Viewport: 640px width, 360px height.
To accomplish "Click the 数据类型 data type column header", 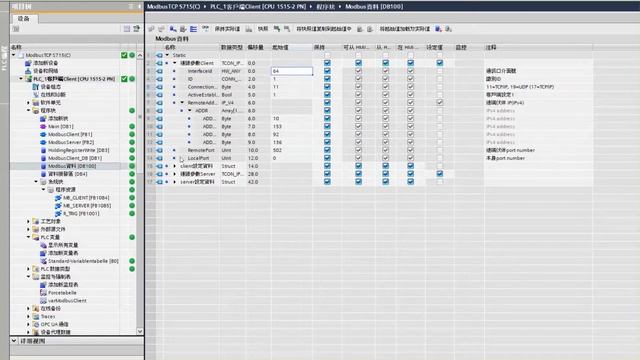I will click(232, 47).
